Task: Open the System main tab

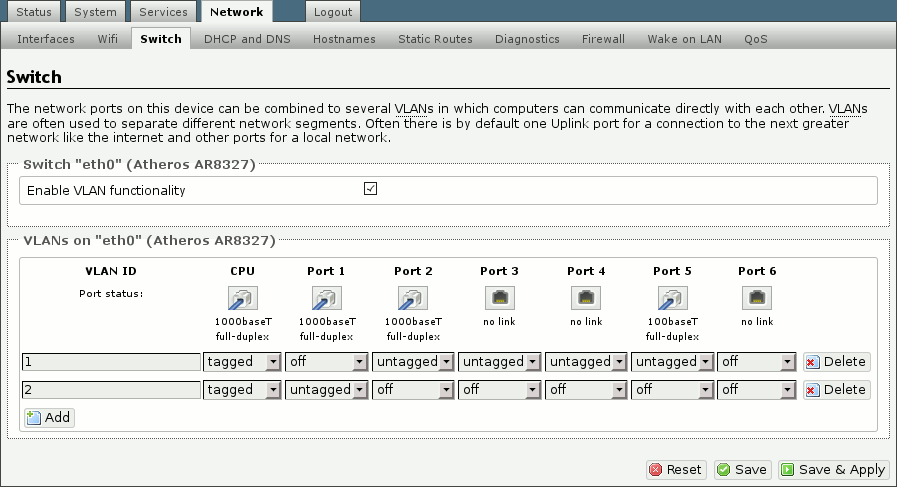Action: pyautogui.click(x=95, y=11)
